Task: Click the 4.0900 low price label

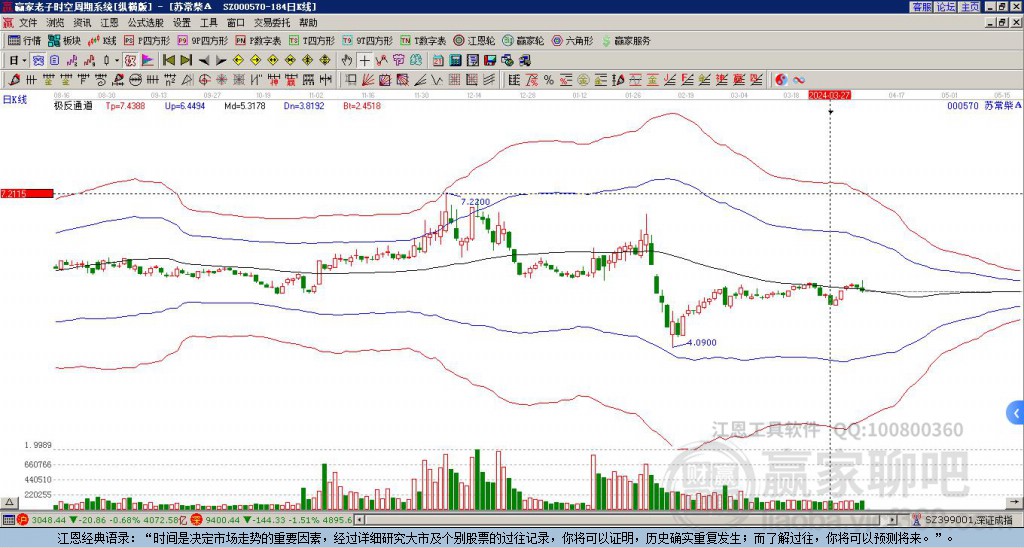Action: (703, 342)
